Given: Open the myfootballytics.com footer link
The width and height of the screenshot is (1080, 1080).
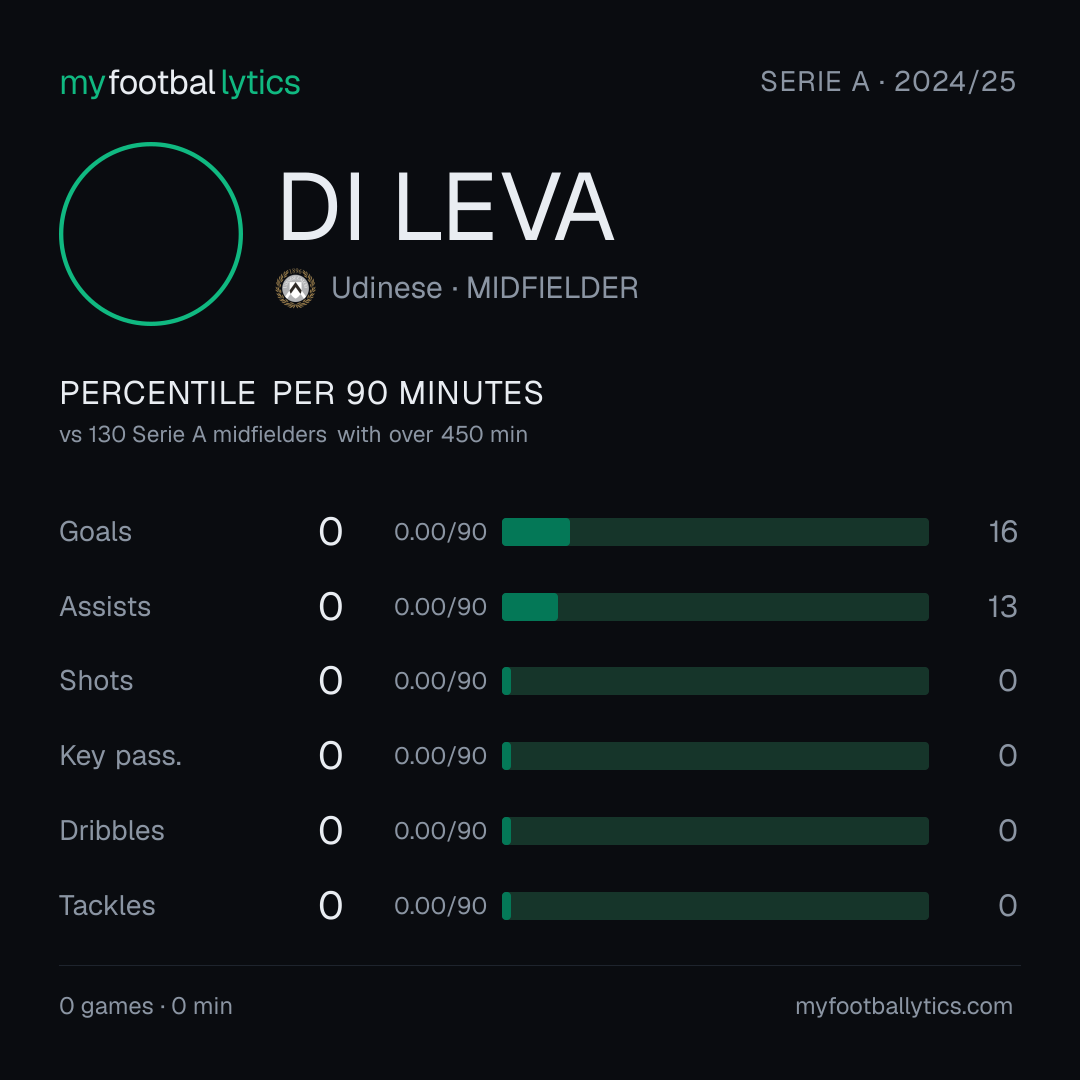Looking at the screenshot, I should pyautogui.click(x=904, y=1006).
